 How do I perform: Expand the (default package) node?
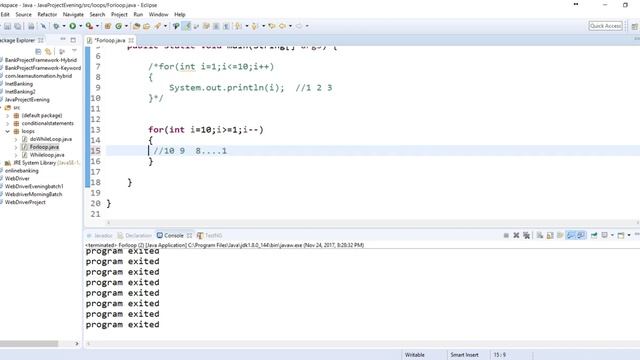click(7, 116)
